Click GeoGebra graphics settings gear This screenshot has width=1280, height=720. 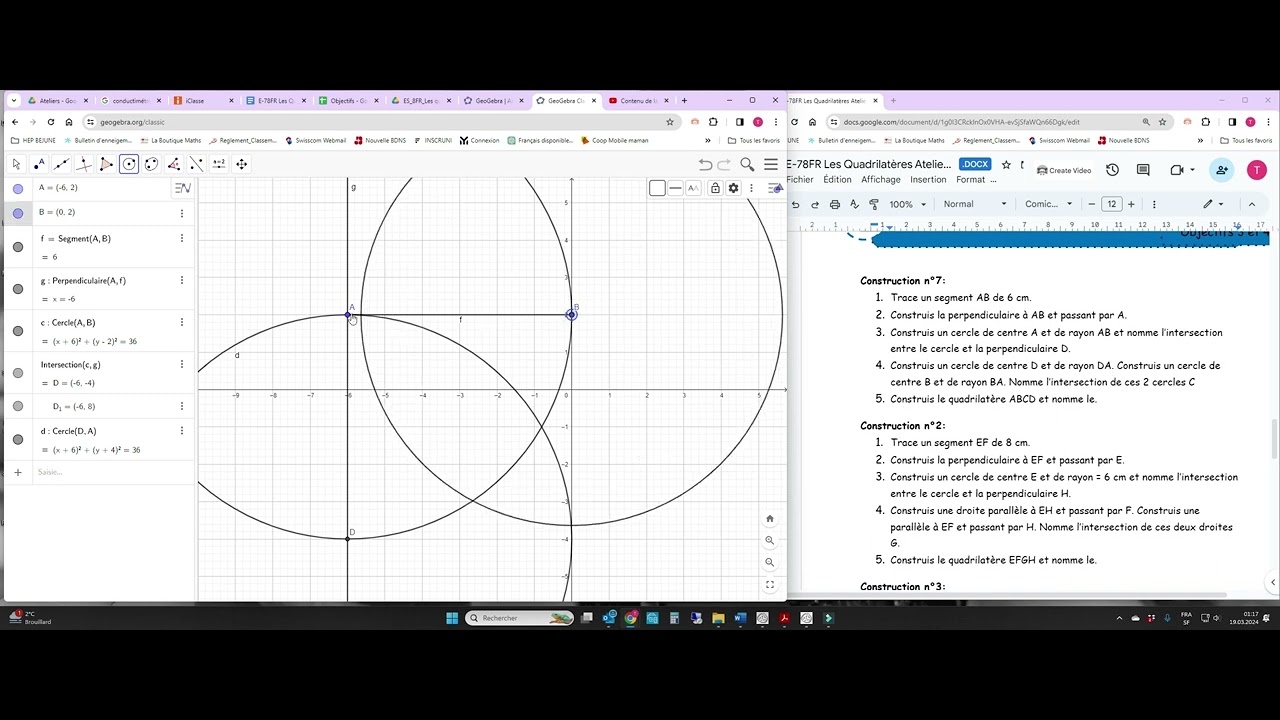[733, 188]
